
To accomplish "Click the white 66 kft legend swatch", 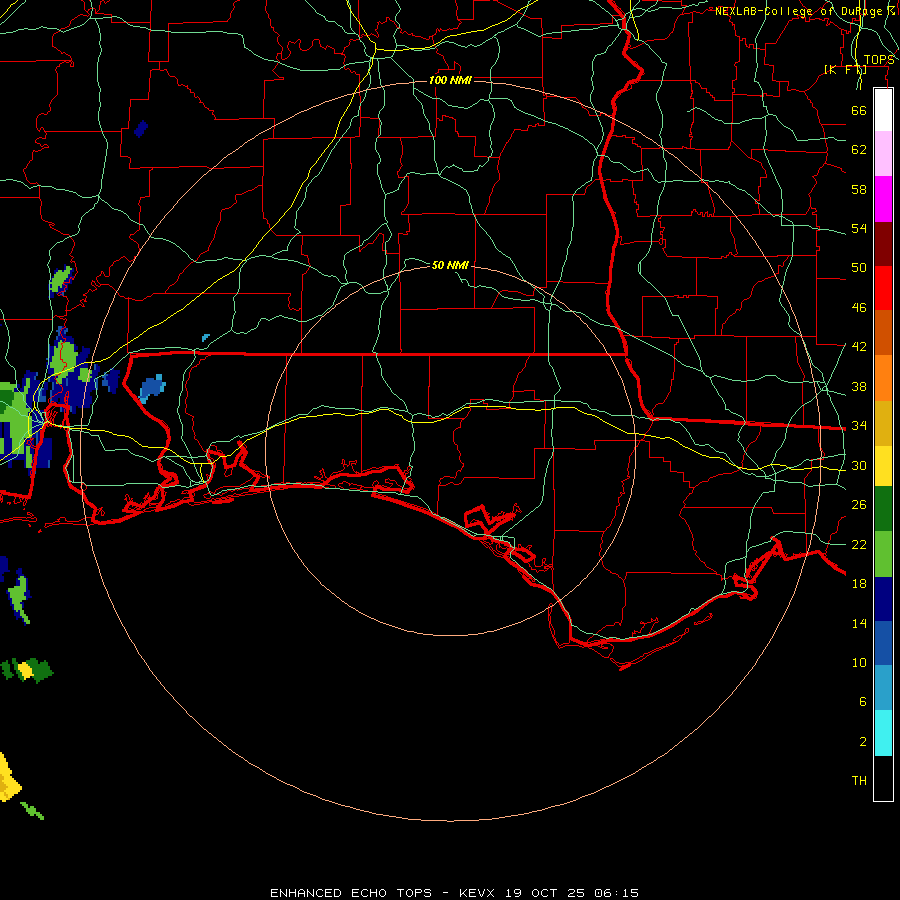I will point(883,110).
